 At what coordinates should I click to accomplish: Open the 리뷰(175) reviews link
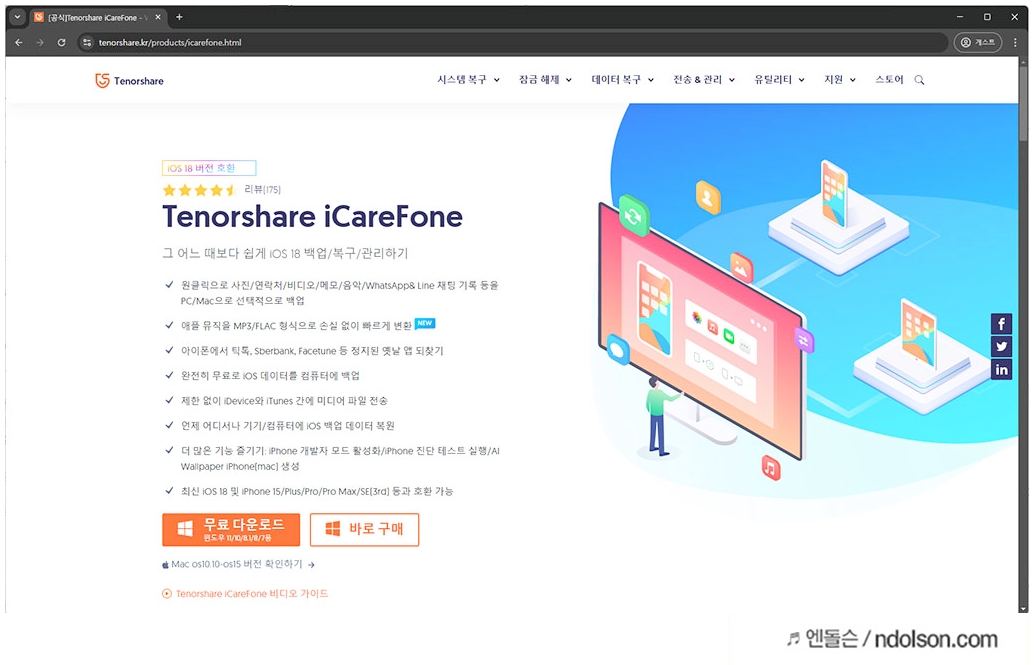(262, 189)
